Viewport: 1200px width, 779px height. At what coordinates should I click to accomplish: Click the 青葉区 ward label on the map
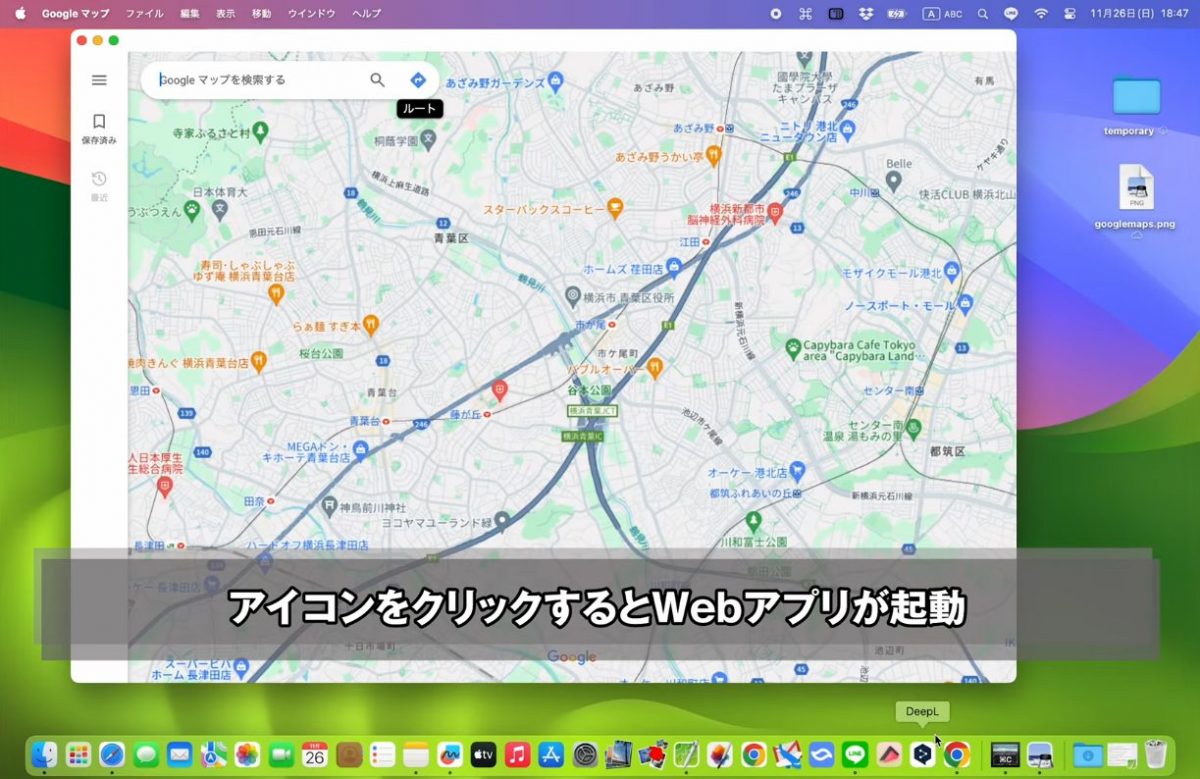451,239
